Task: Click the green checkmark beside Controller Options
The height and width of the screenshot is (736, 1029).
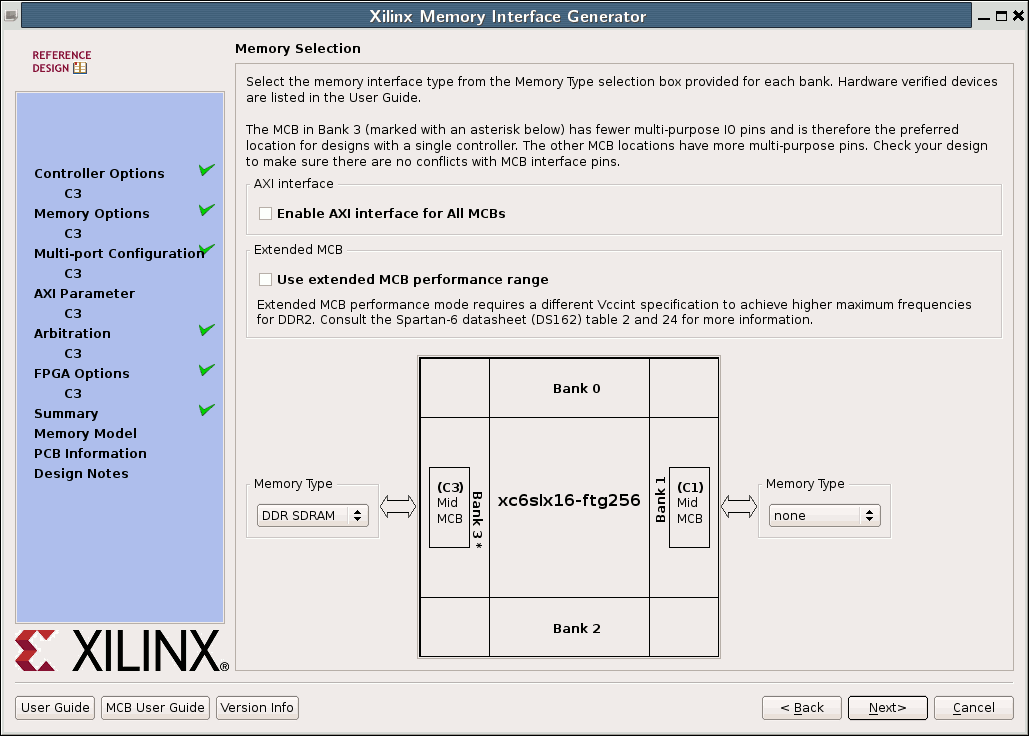Action: tap(207, 171)
